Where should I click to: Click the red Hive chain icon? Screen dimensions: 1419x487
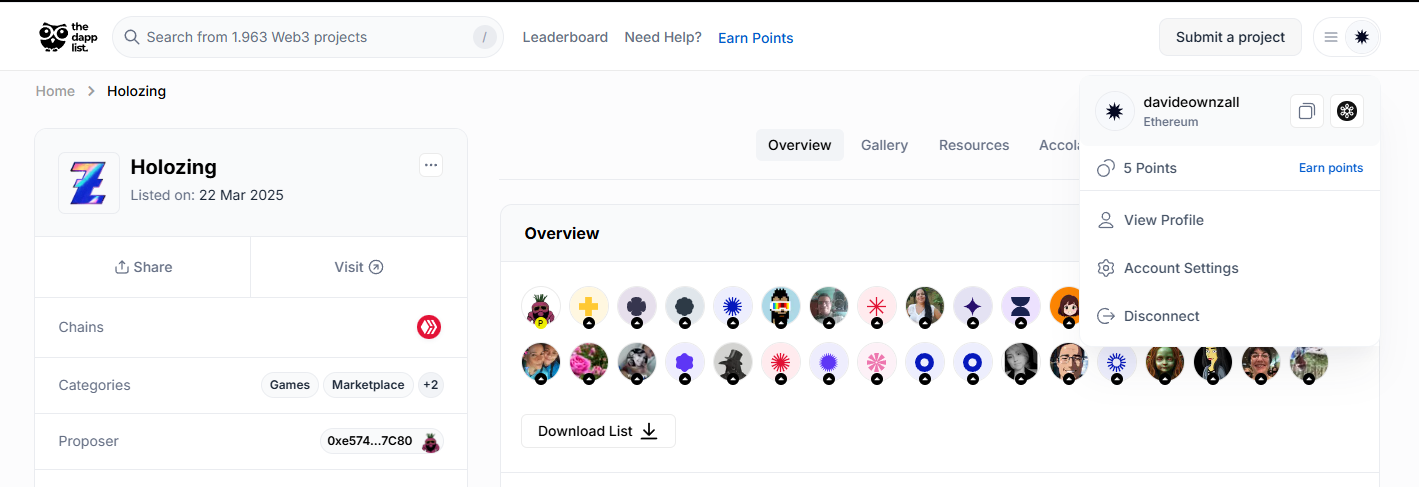pos(429,327)
